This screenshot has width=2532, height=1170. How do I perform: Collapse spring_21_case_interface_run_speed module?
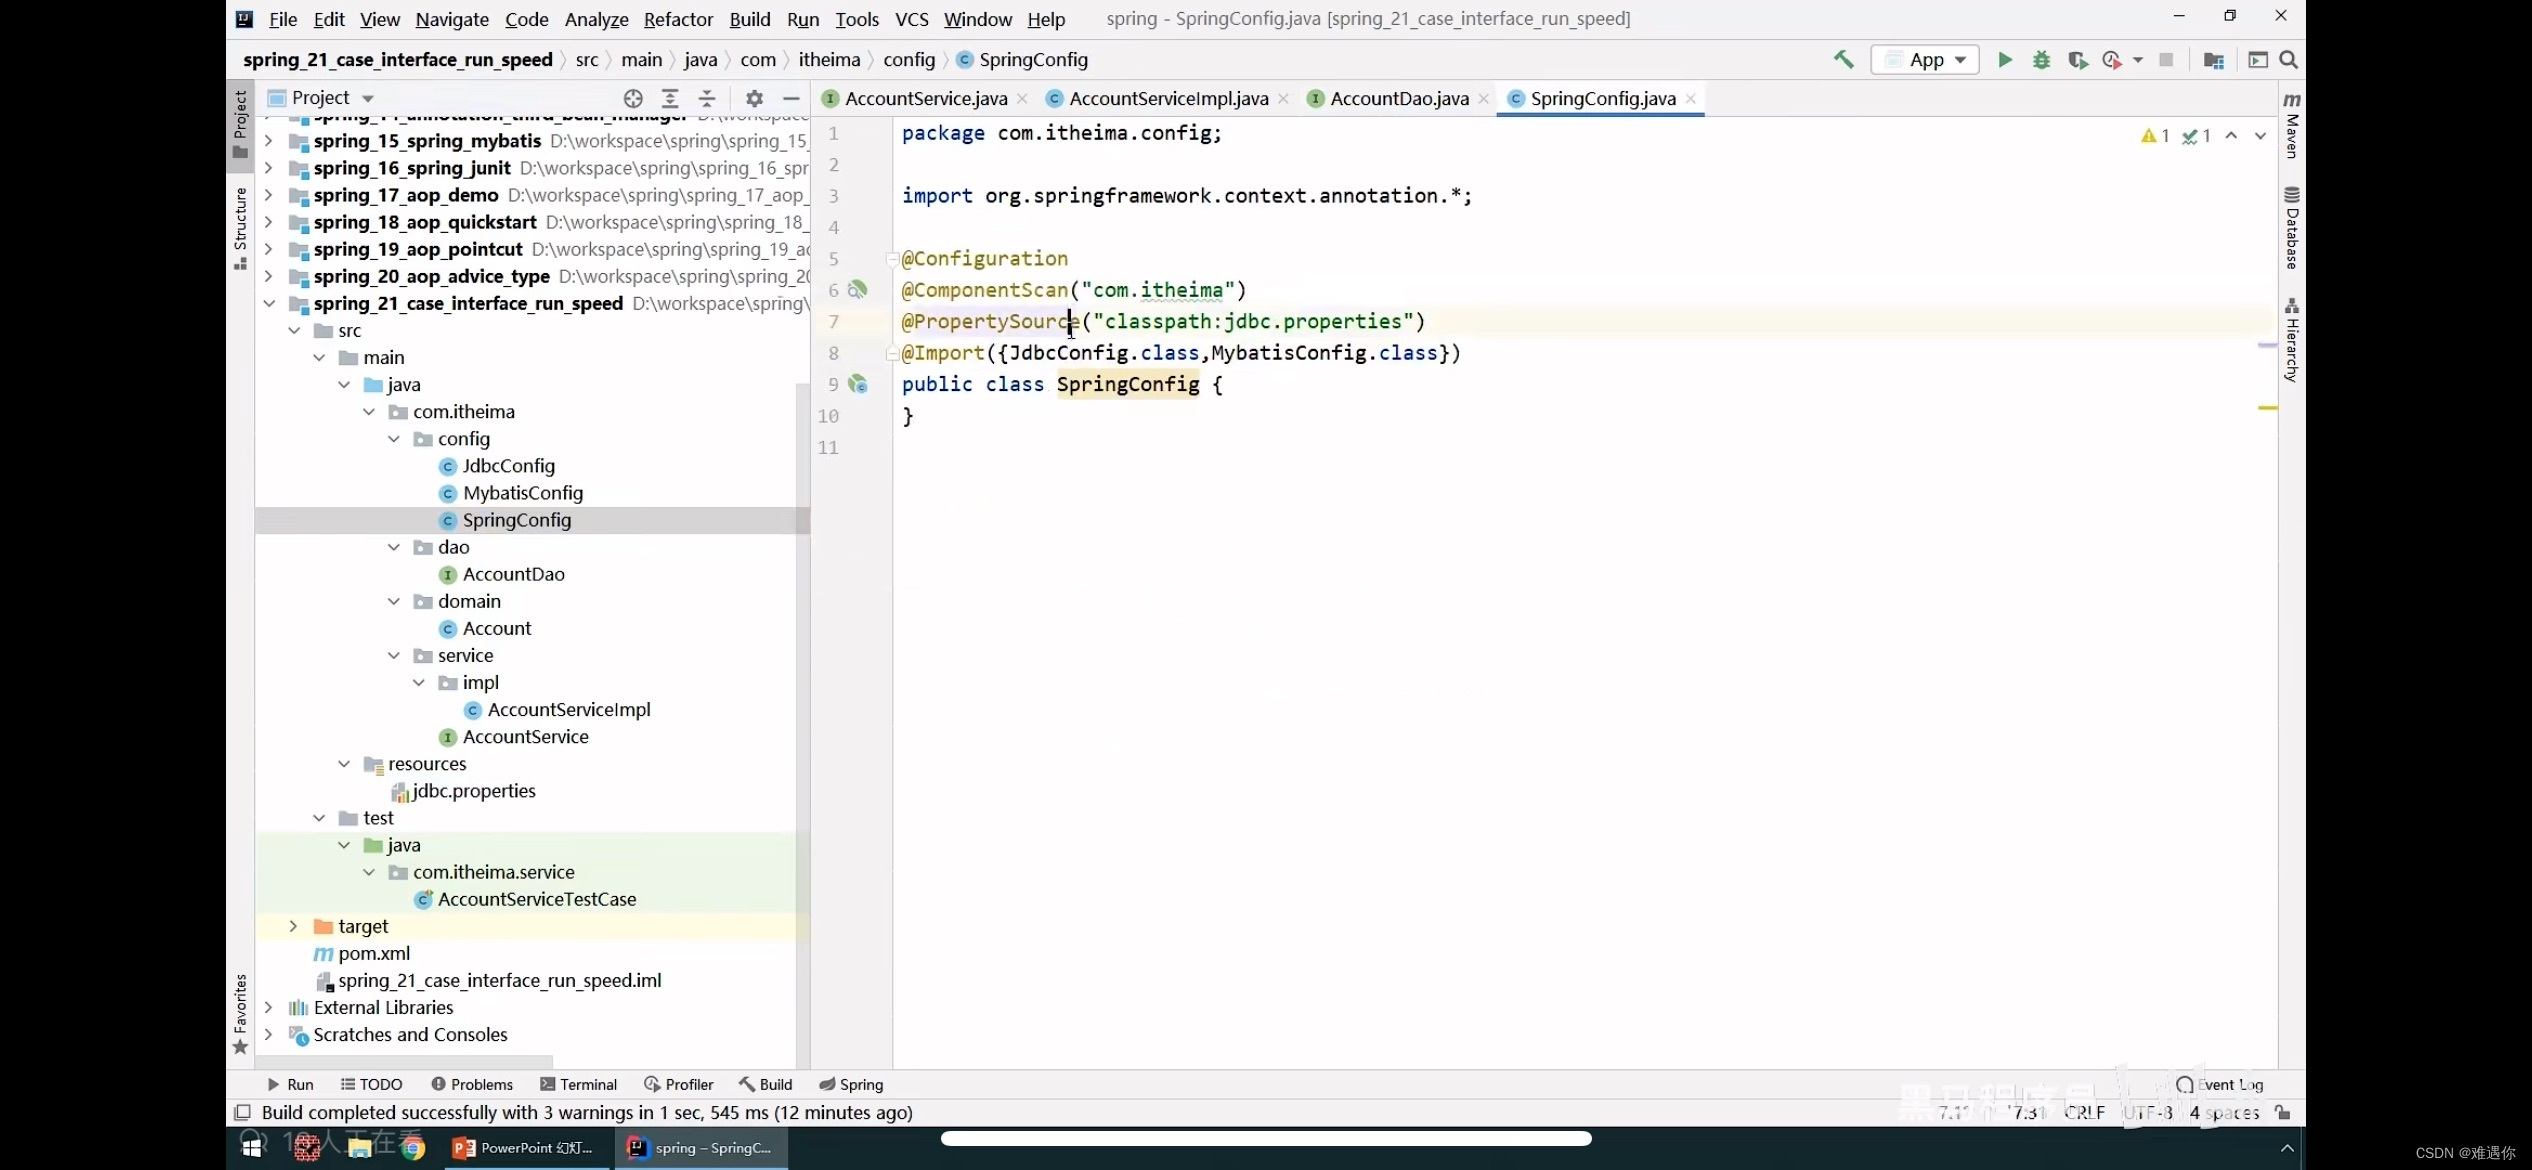pos(268,303)
